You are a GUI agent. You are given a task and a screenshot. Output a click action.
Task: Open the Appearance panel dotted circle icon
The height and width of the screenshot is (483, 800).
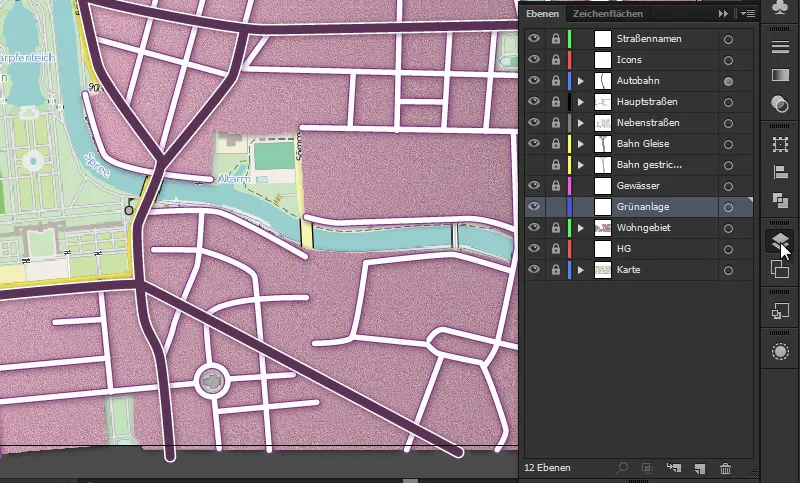780,351
